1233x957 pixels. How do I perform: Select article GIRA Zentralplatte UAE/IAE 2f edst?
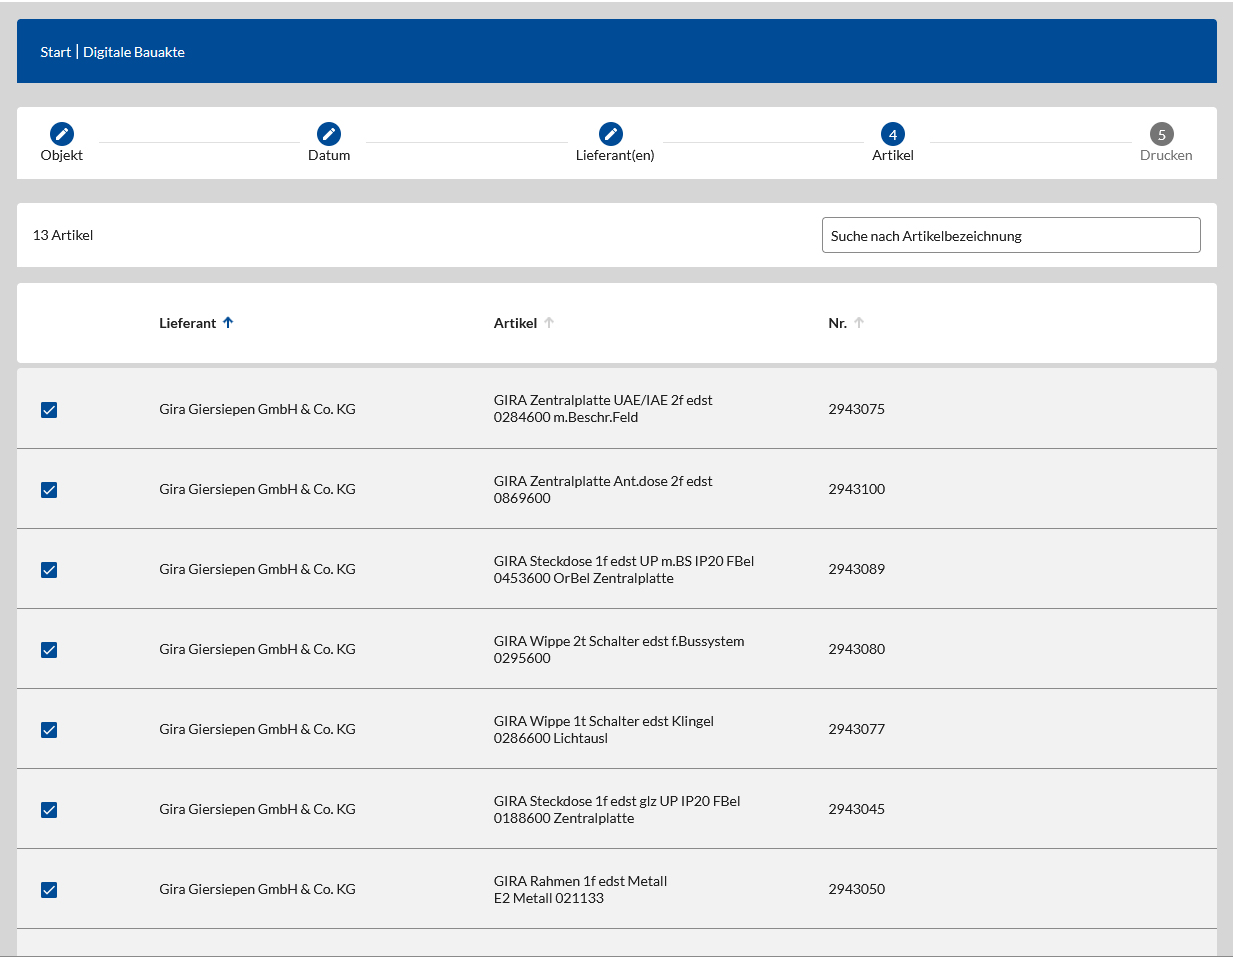point(603,409)
